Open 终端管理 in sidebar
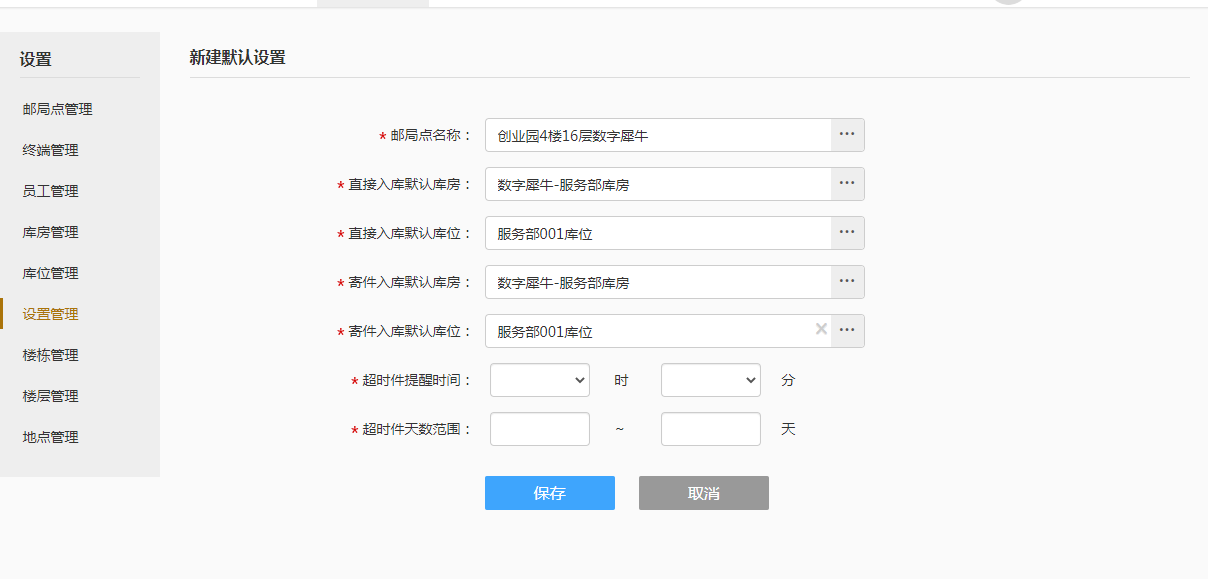The width and height of the screenshot is (1208, 579). tap(50, 150)
